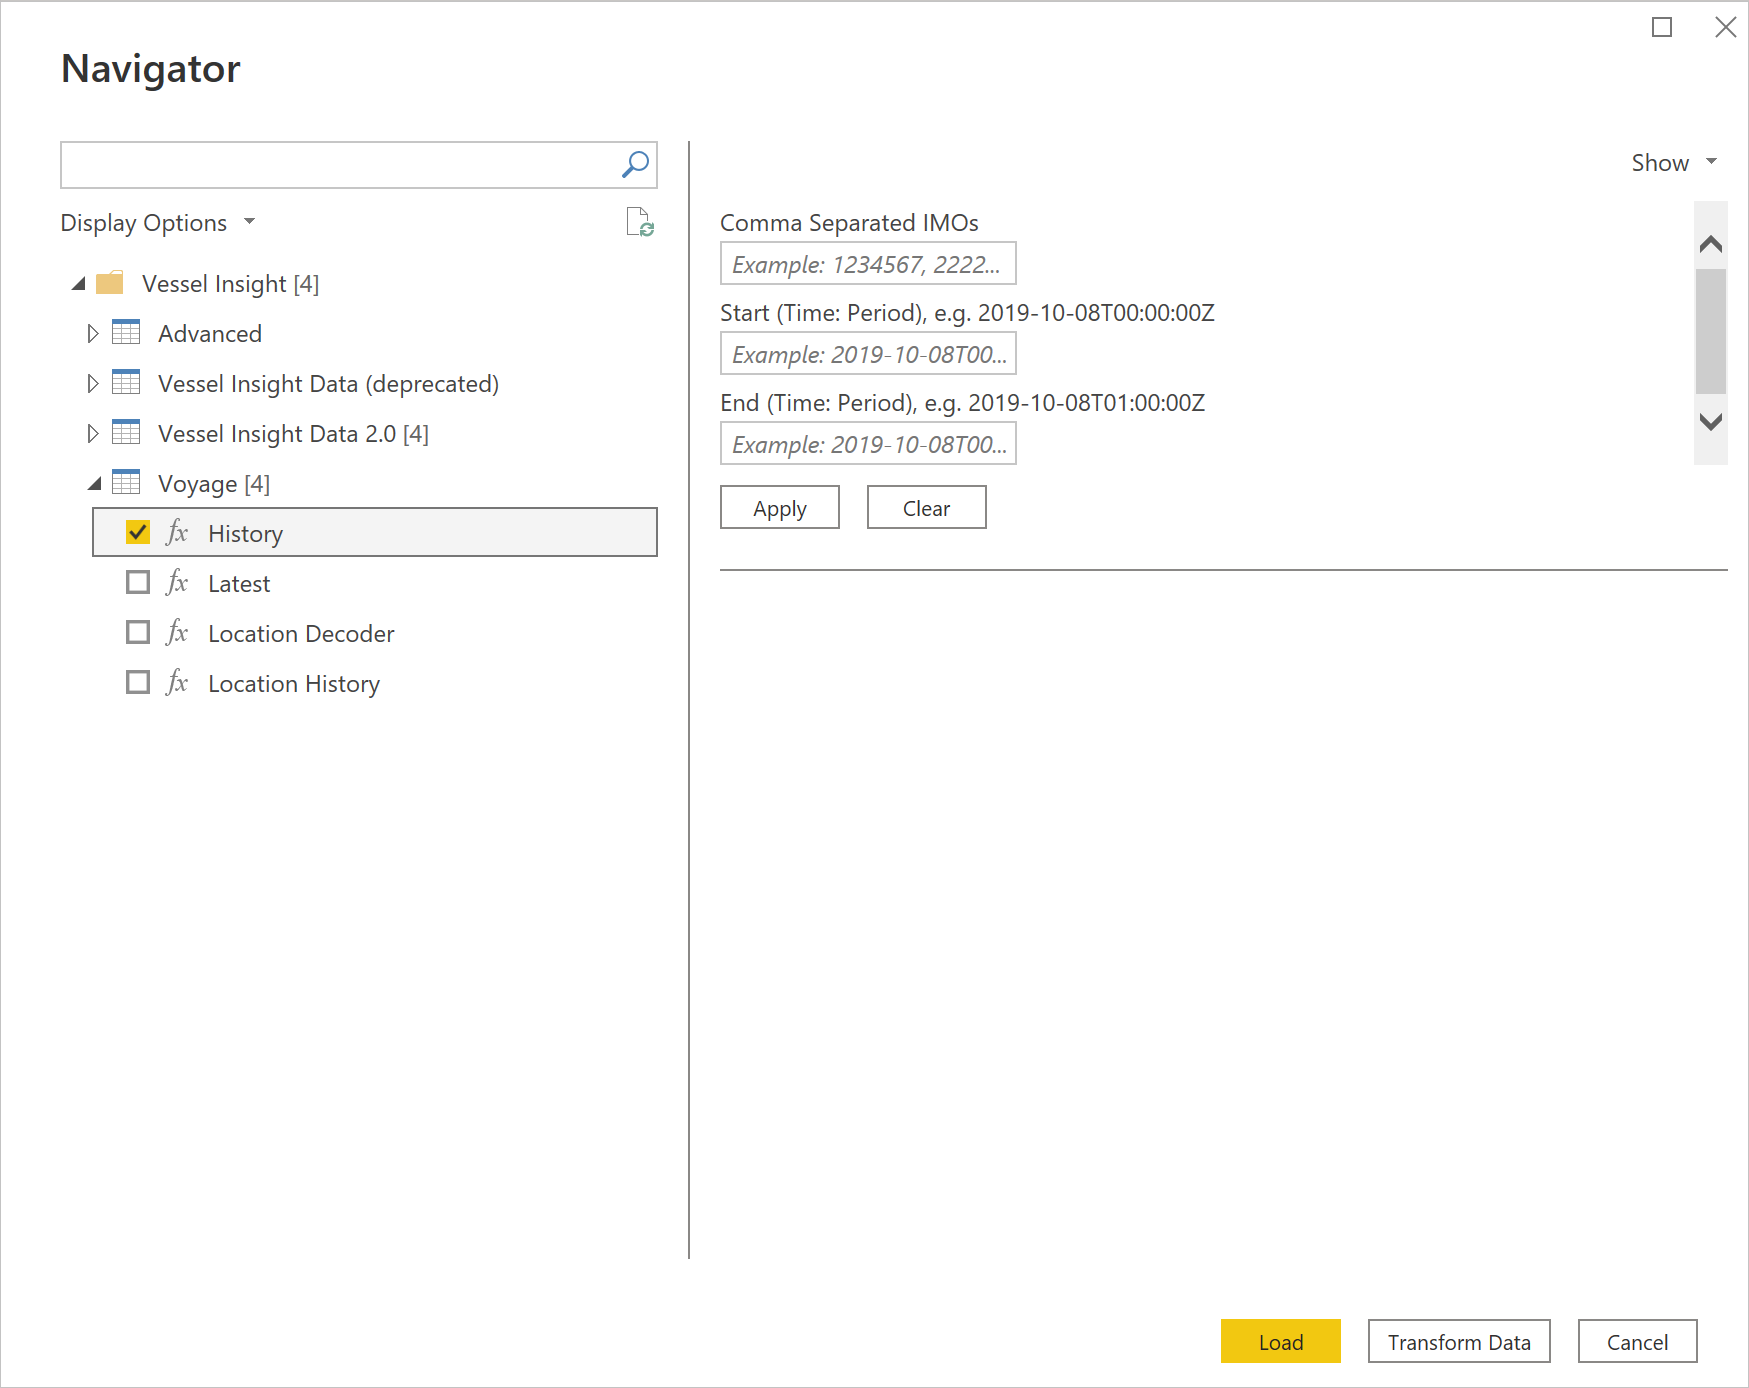
Task: Expand Vessel Insight Data 2.0 node
Action: coord(92,433)
